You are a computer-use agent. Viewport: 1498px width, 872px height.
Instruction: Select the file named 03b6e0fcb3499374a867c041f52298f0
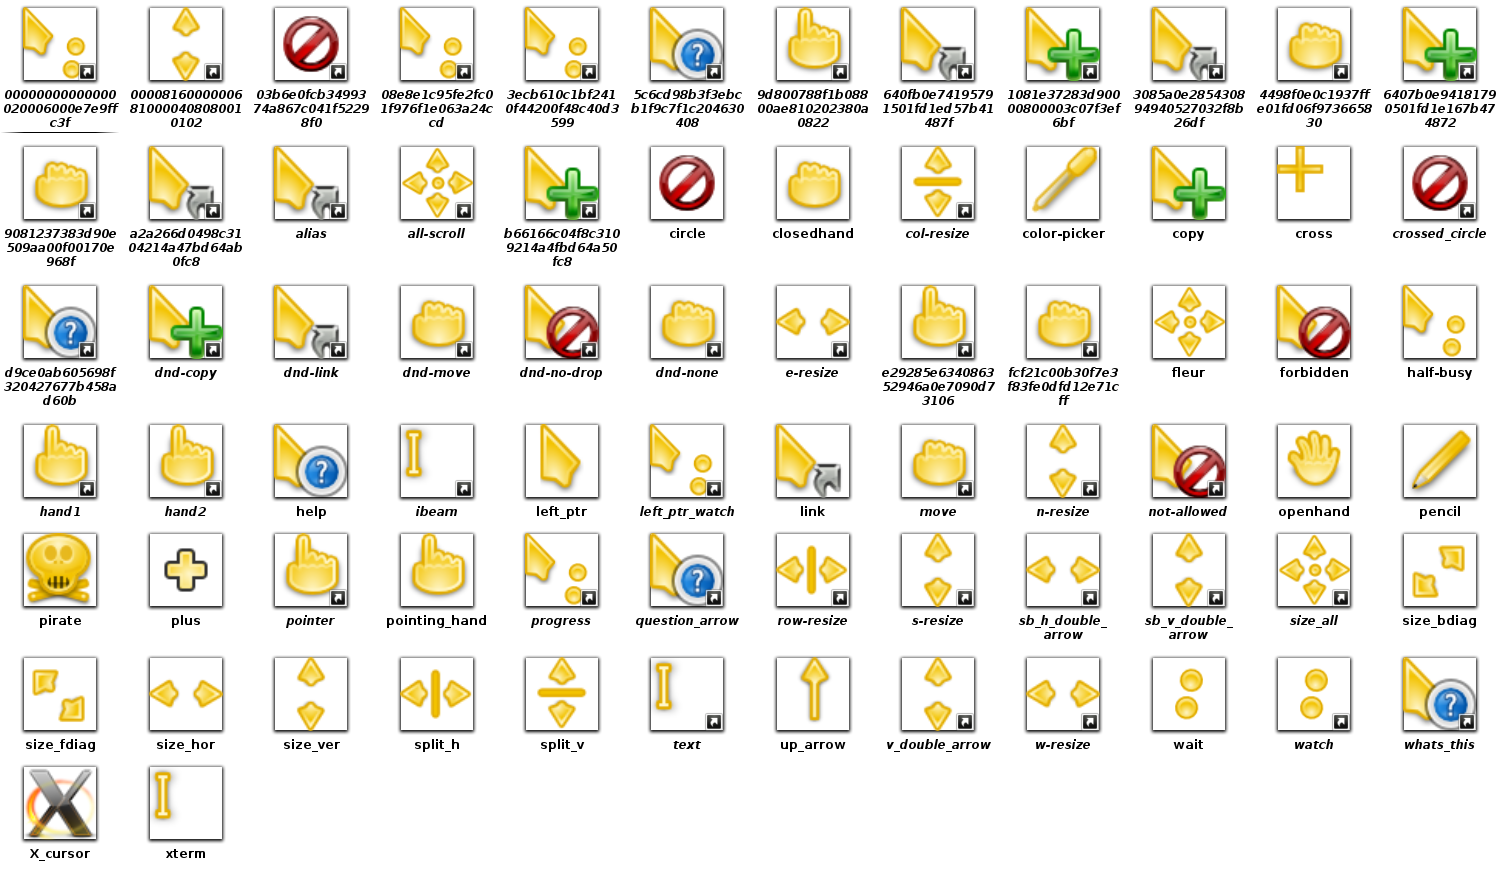click(311, 44)
